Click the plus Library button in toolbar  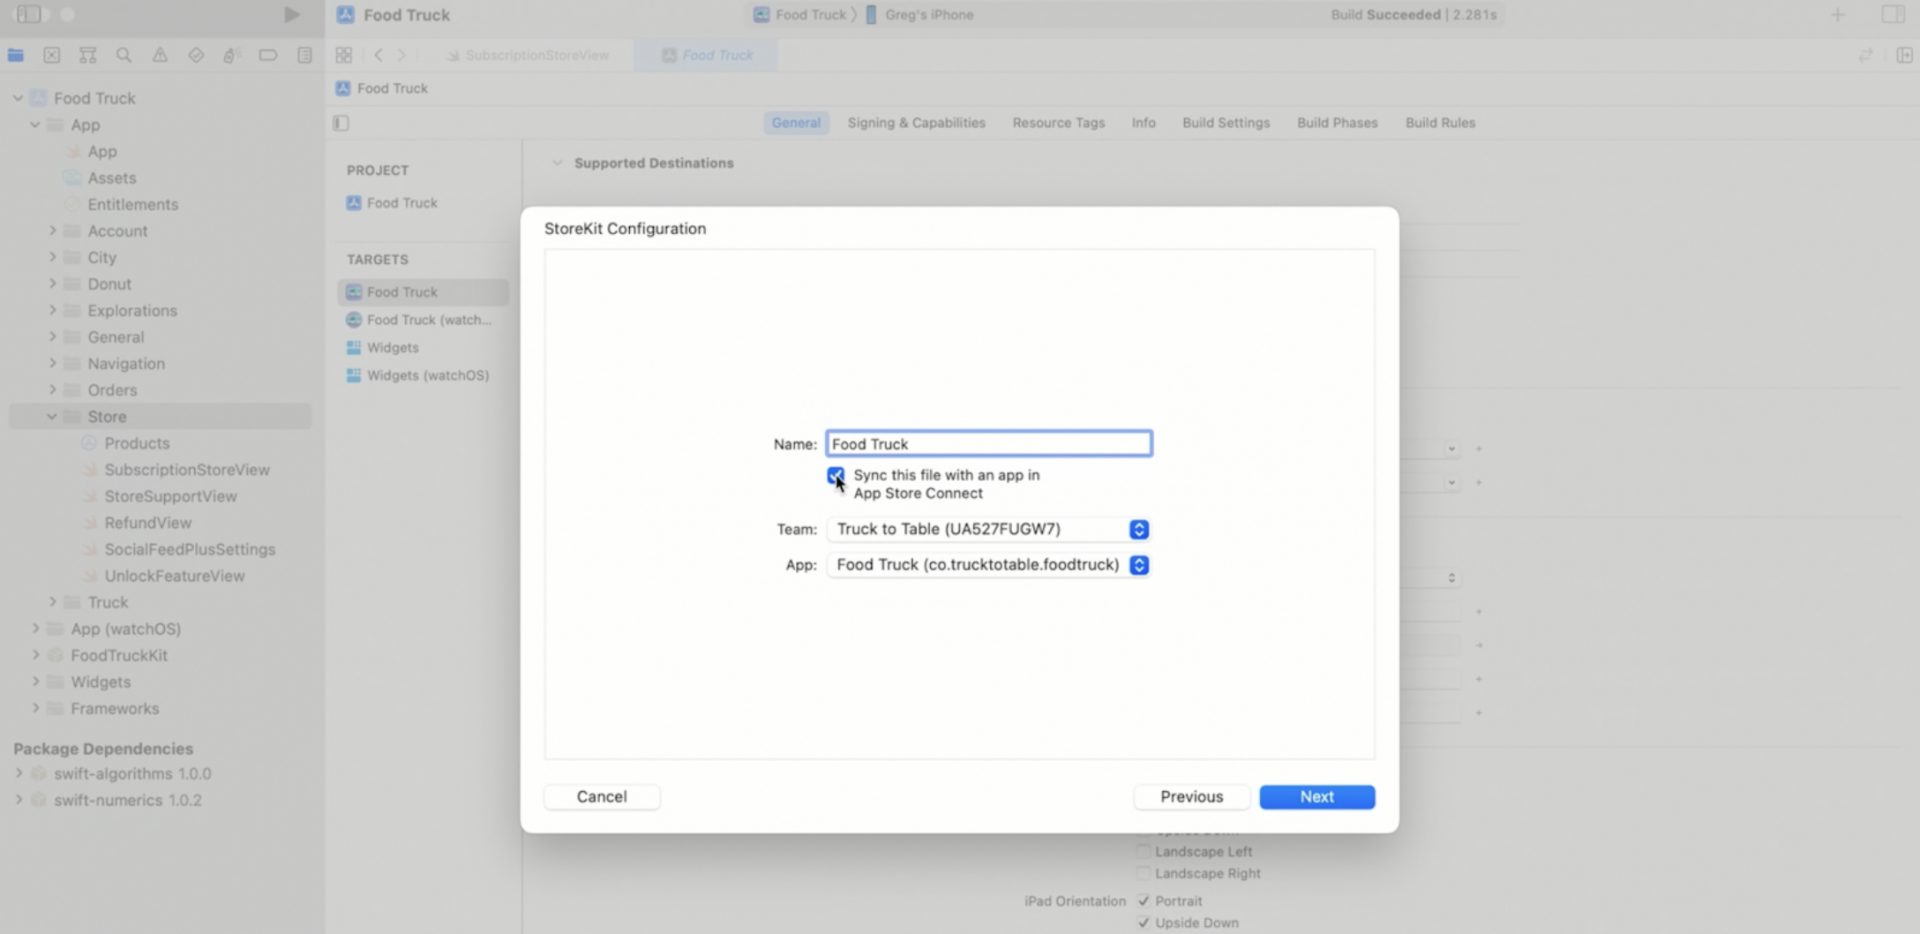point(1837,14)
